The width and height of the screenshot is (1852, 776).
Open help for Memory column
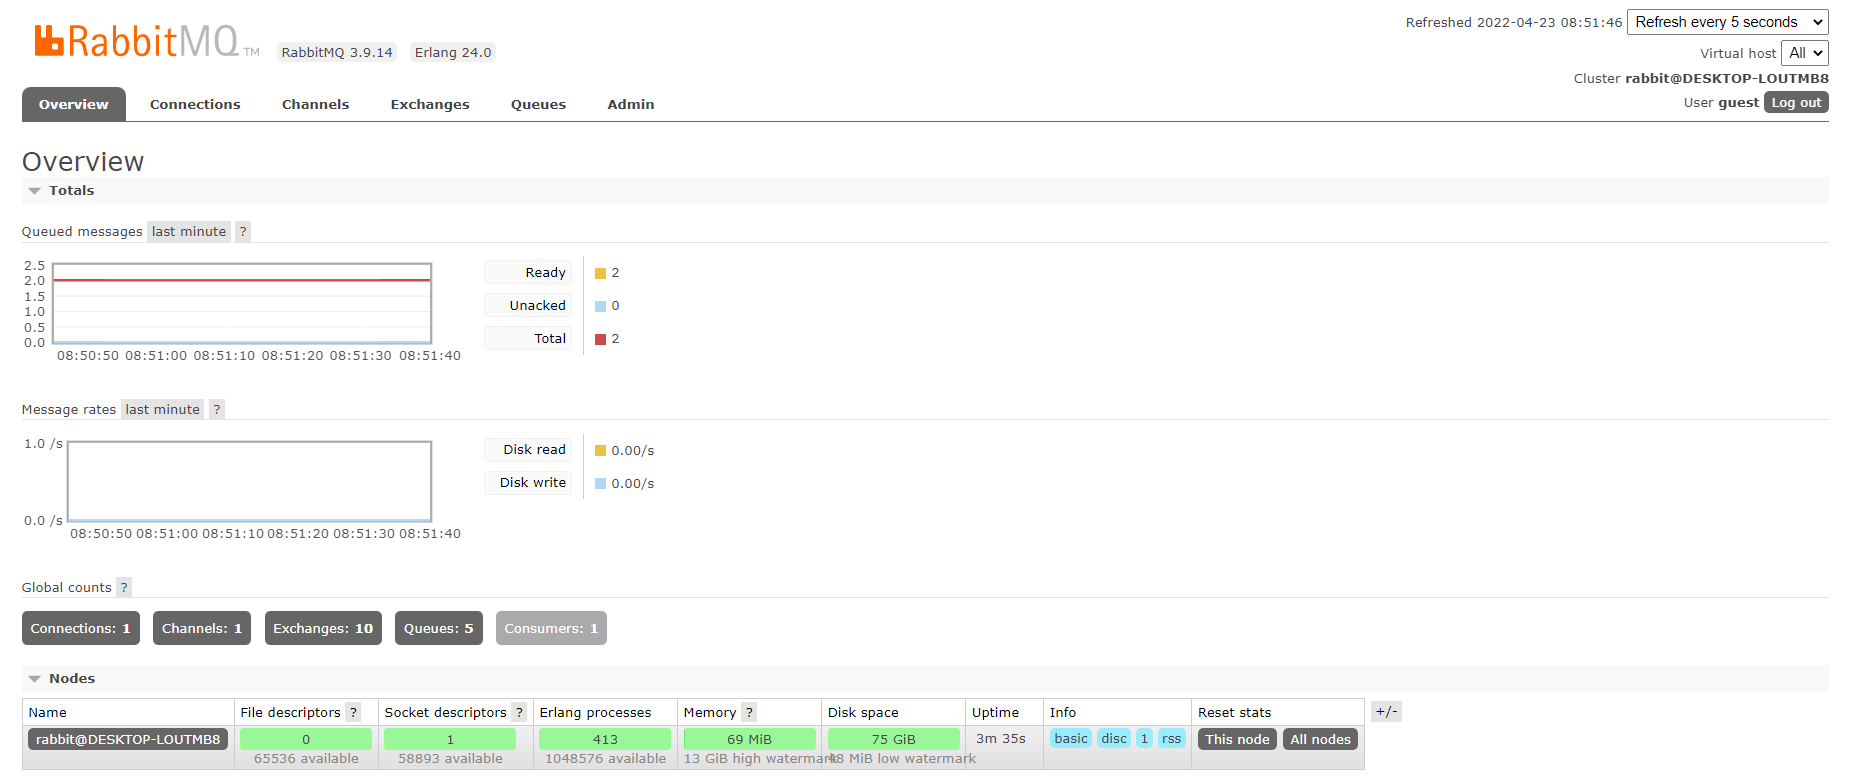point(749,712)
